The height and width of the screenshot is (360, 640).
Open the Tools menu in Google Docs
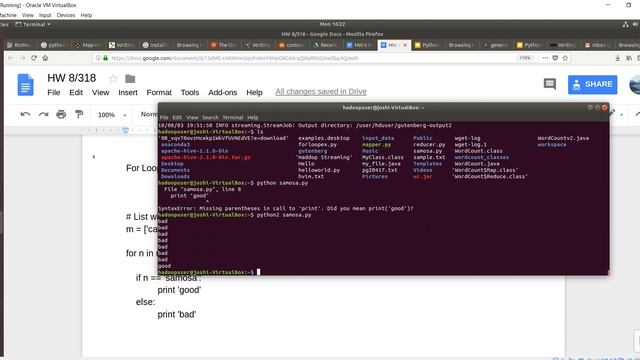click(x=190, y=93)
